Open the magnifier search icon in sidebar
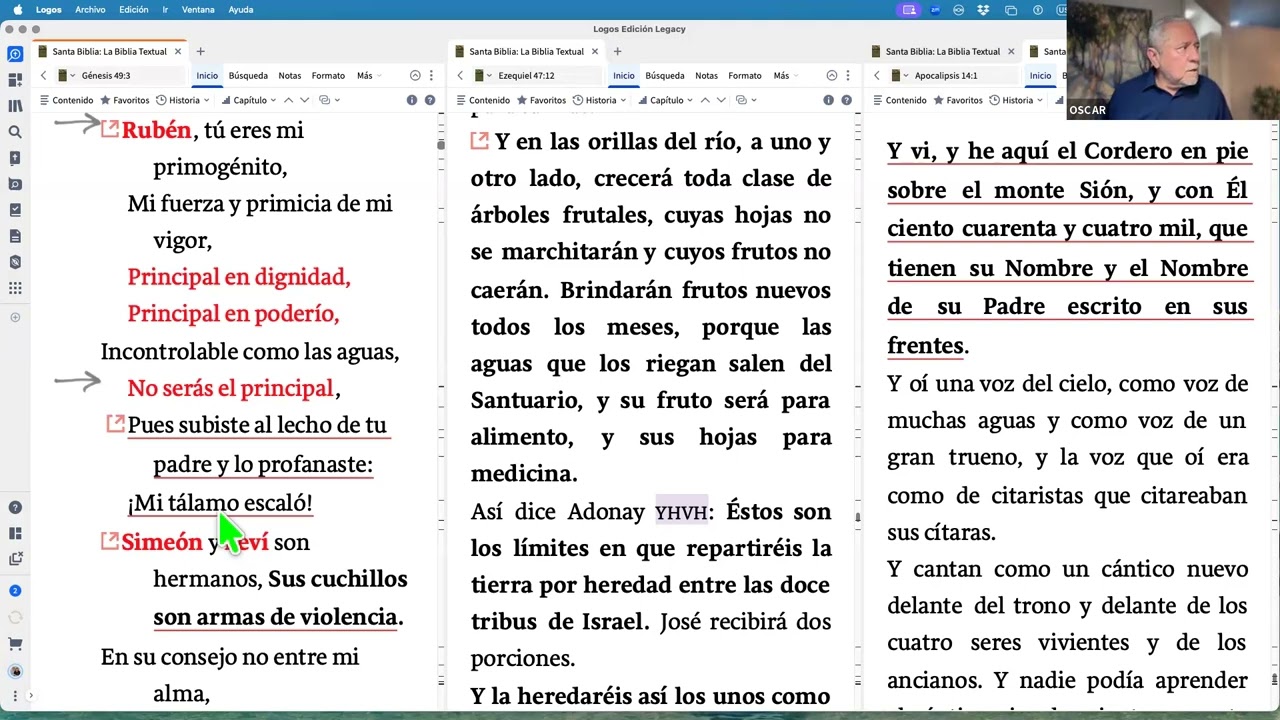This screenshot has height=720, width=1280. [x=15, y=132]
